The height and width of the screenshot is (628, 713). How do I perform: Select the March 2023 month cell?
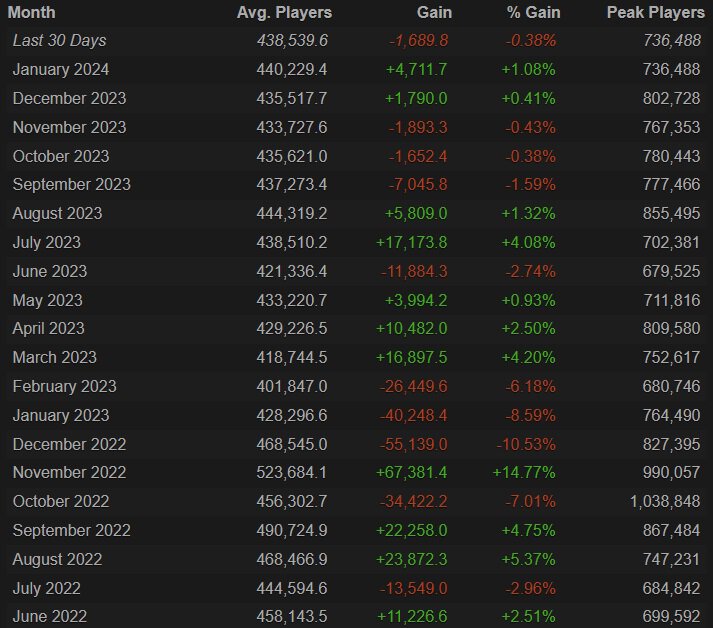click(55, 357)
